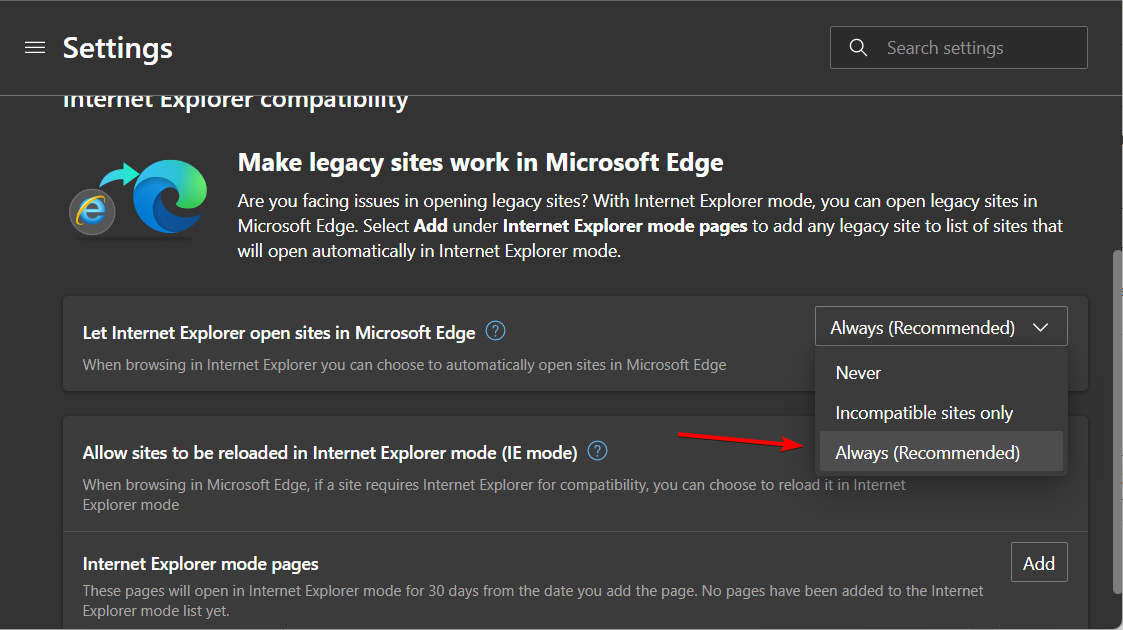Click help icon beside Allow sites to be reloaded
The width and height of the screenshot is (1123, 630).
click(597, 451)
